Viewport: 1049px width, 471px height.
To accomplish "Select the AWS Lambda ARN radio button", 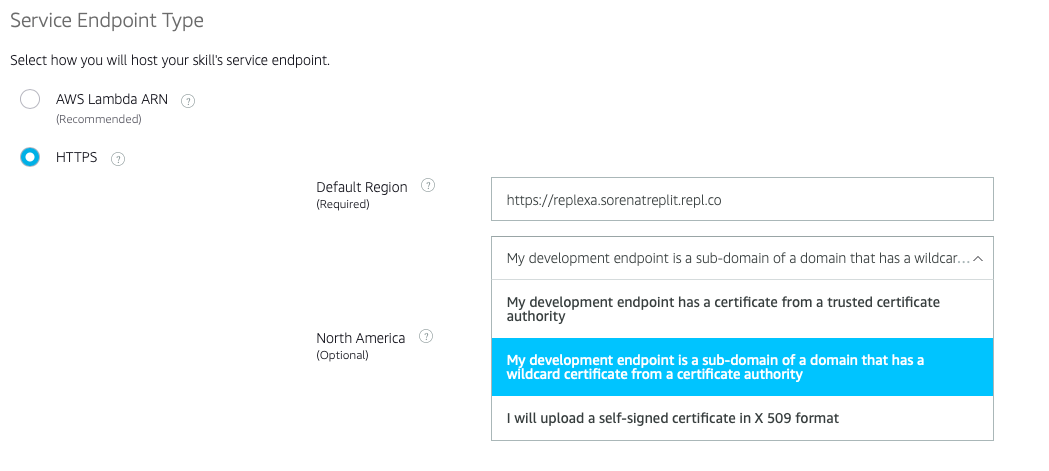I will click(30, 100).
